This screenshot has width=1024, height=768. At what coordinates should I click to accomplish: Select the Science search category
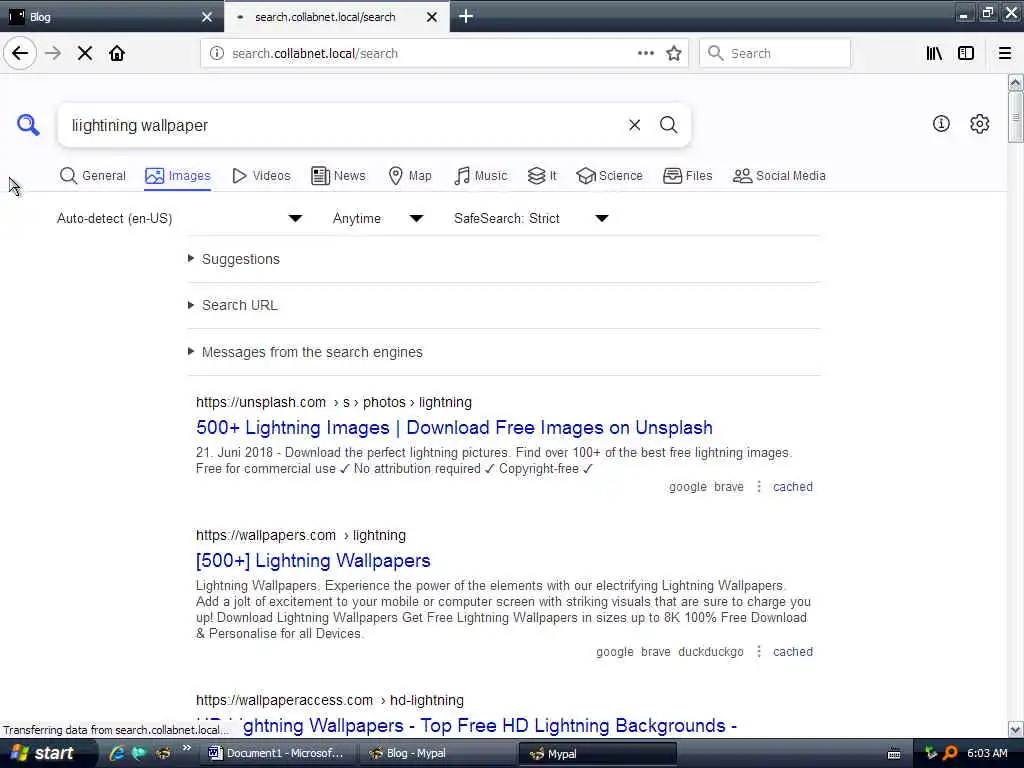609,176
